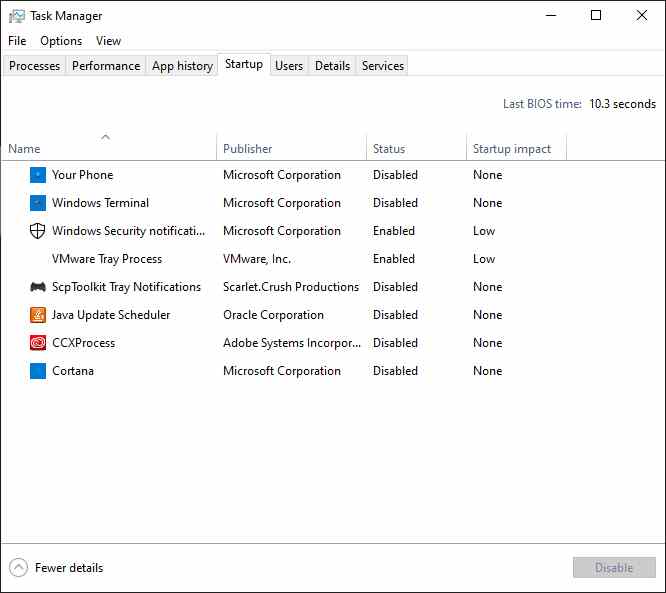
Task: Sort by the Name column header
Action: (109, 147)
